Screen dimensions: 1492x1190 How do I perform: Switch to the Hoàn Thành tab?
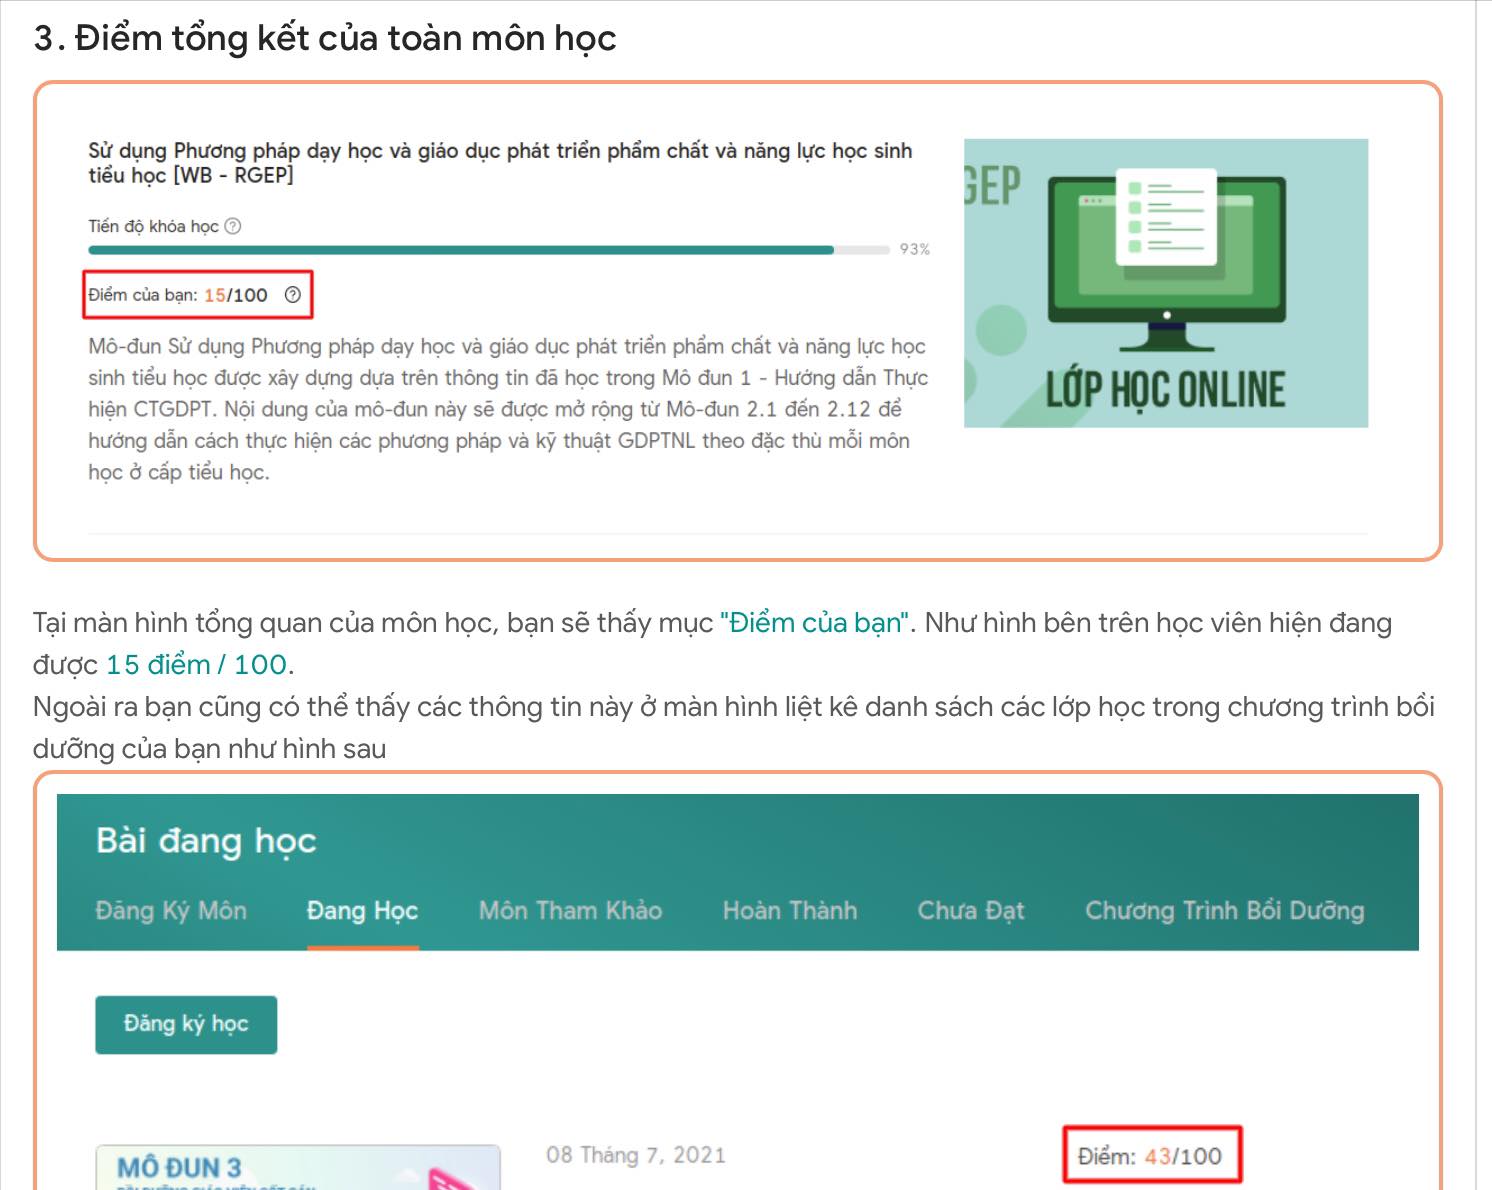click(x=790, y=911)
